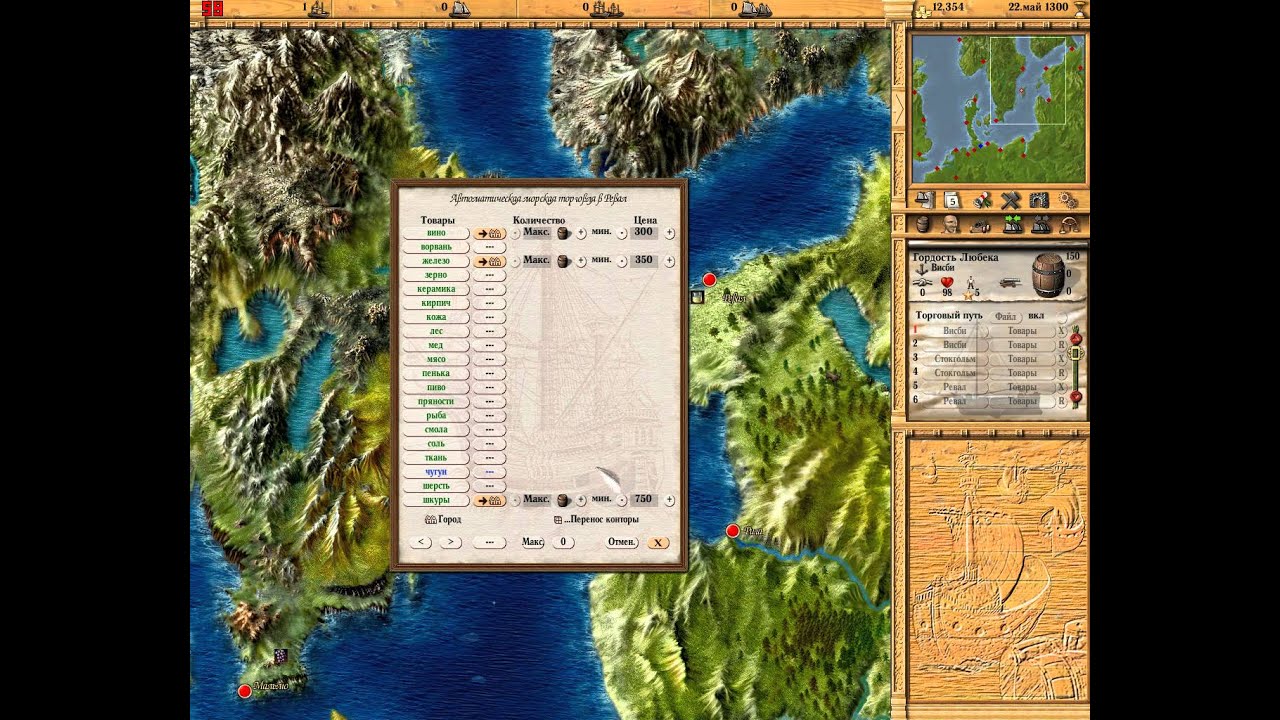
Task: Toggle the trade action for керамика
Action: tap(489, 289)
